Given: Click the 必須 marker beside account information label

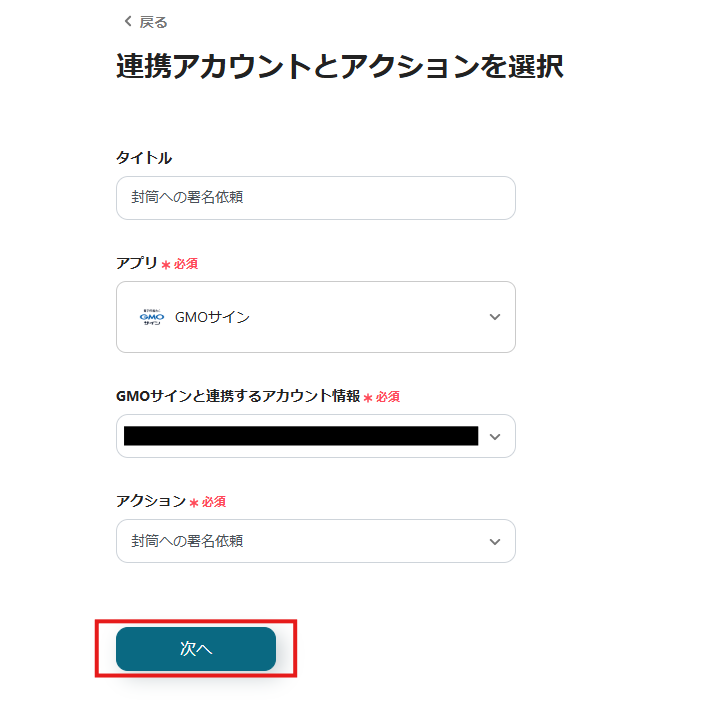Looking at the screenshot, I should [387, 397].
